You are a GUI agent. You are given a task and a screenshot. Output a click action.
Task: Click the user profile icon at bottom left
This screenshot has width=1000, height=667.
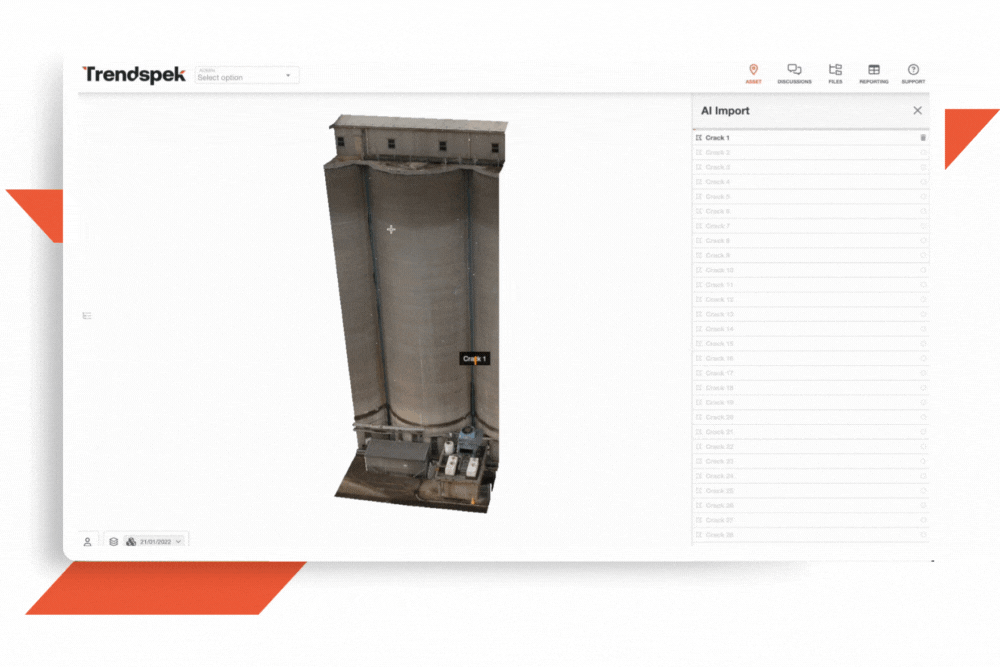pos(87,541)
